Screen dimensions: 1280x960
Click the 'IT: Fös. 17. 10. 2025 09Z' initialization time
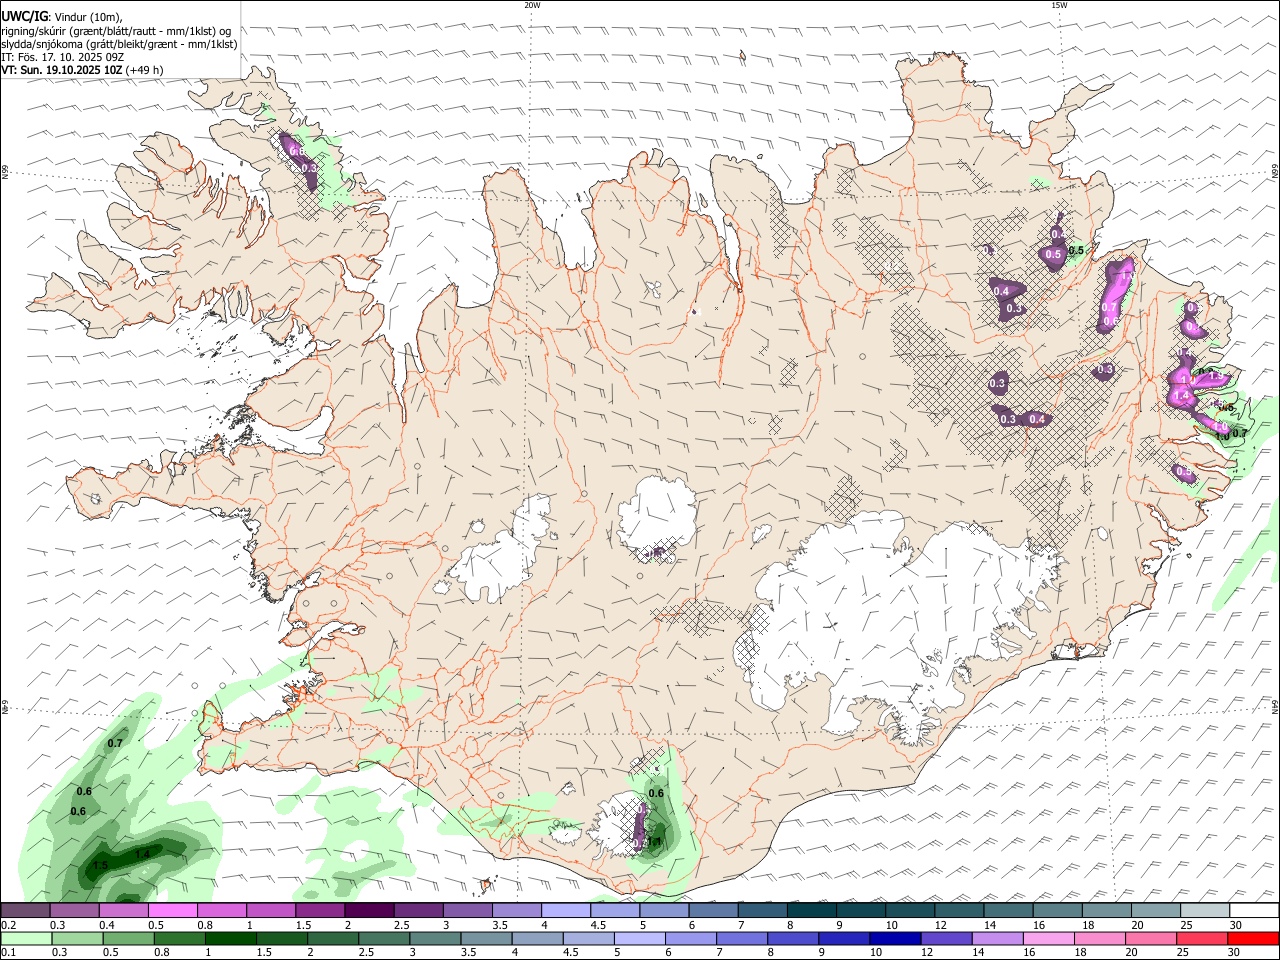pyautogui.click(x=62, y=57)
